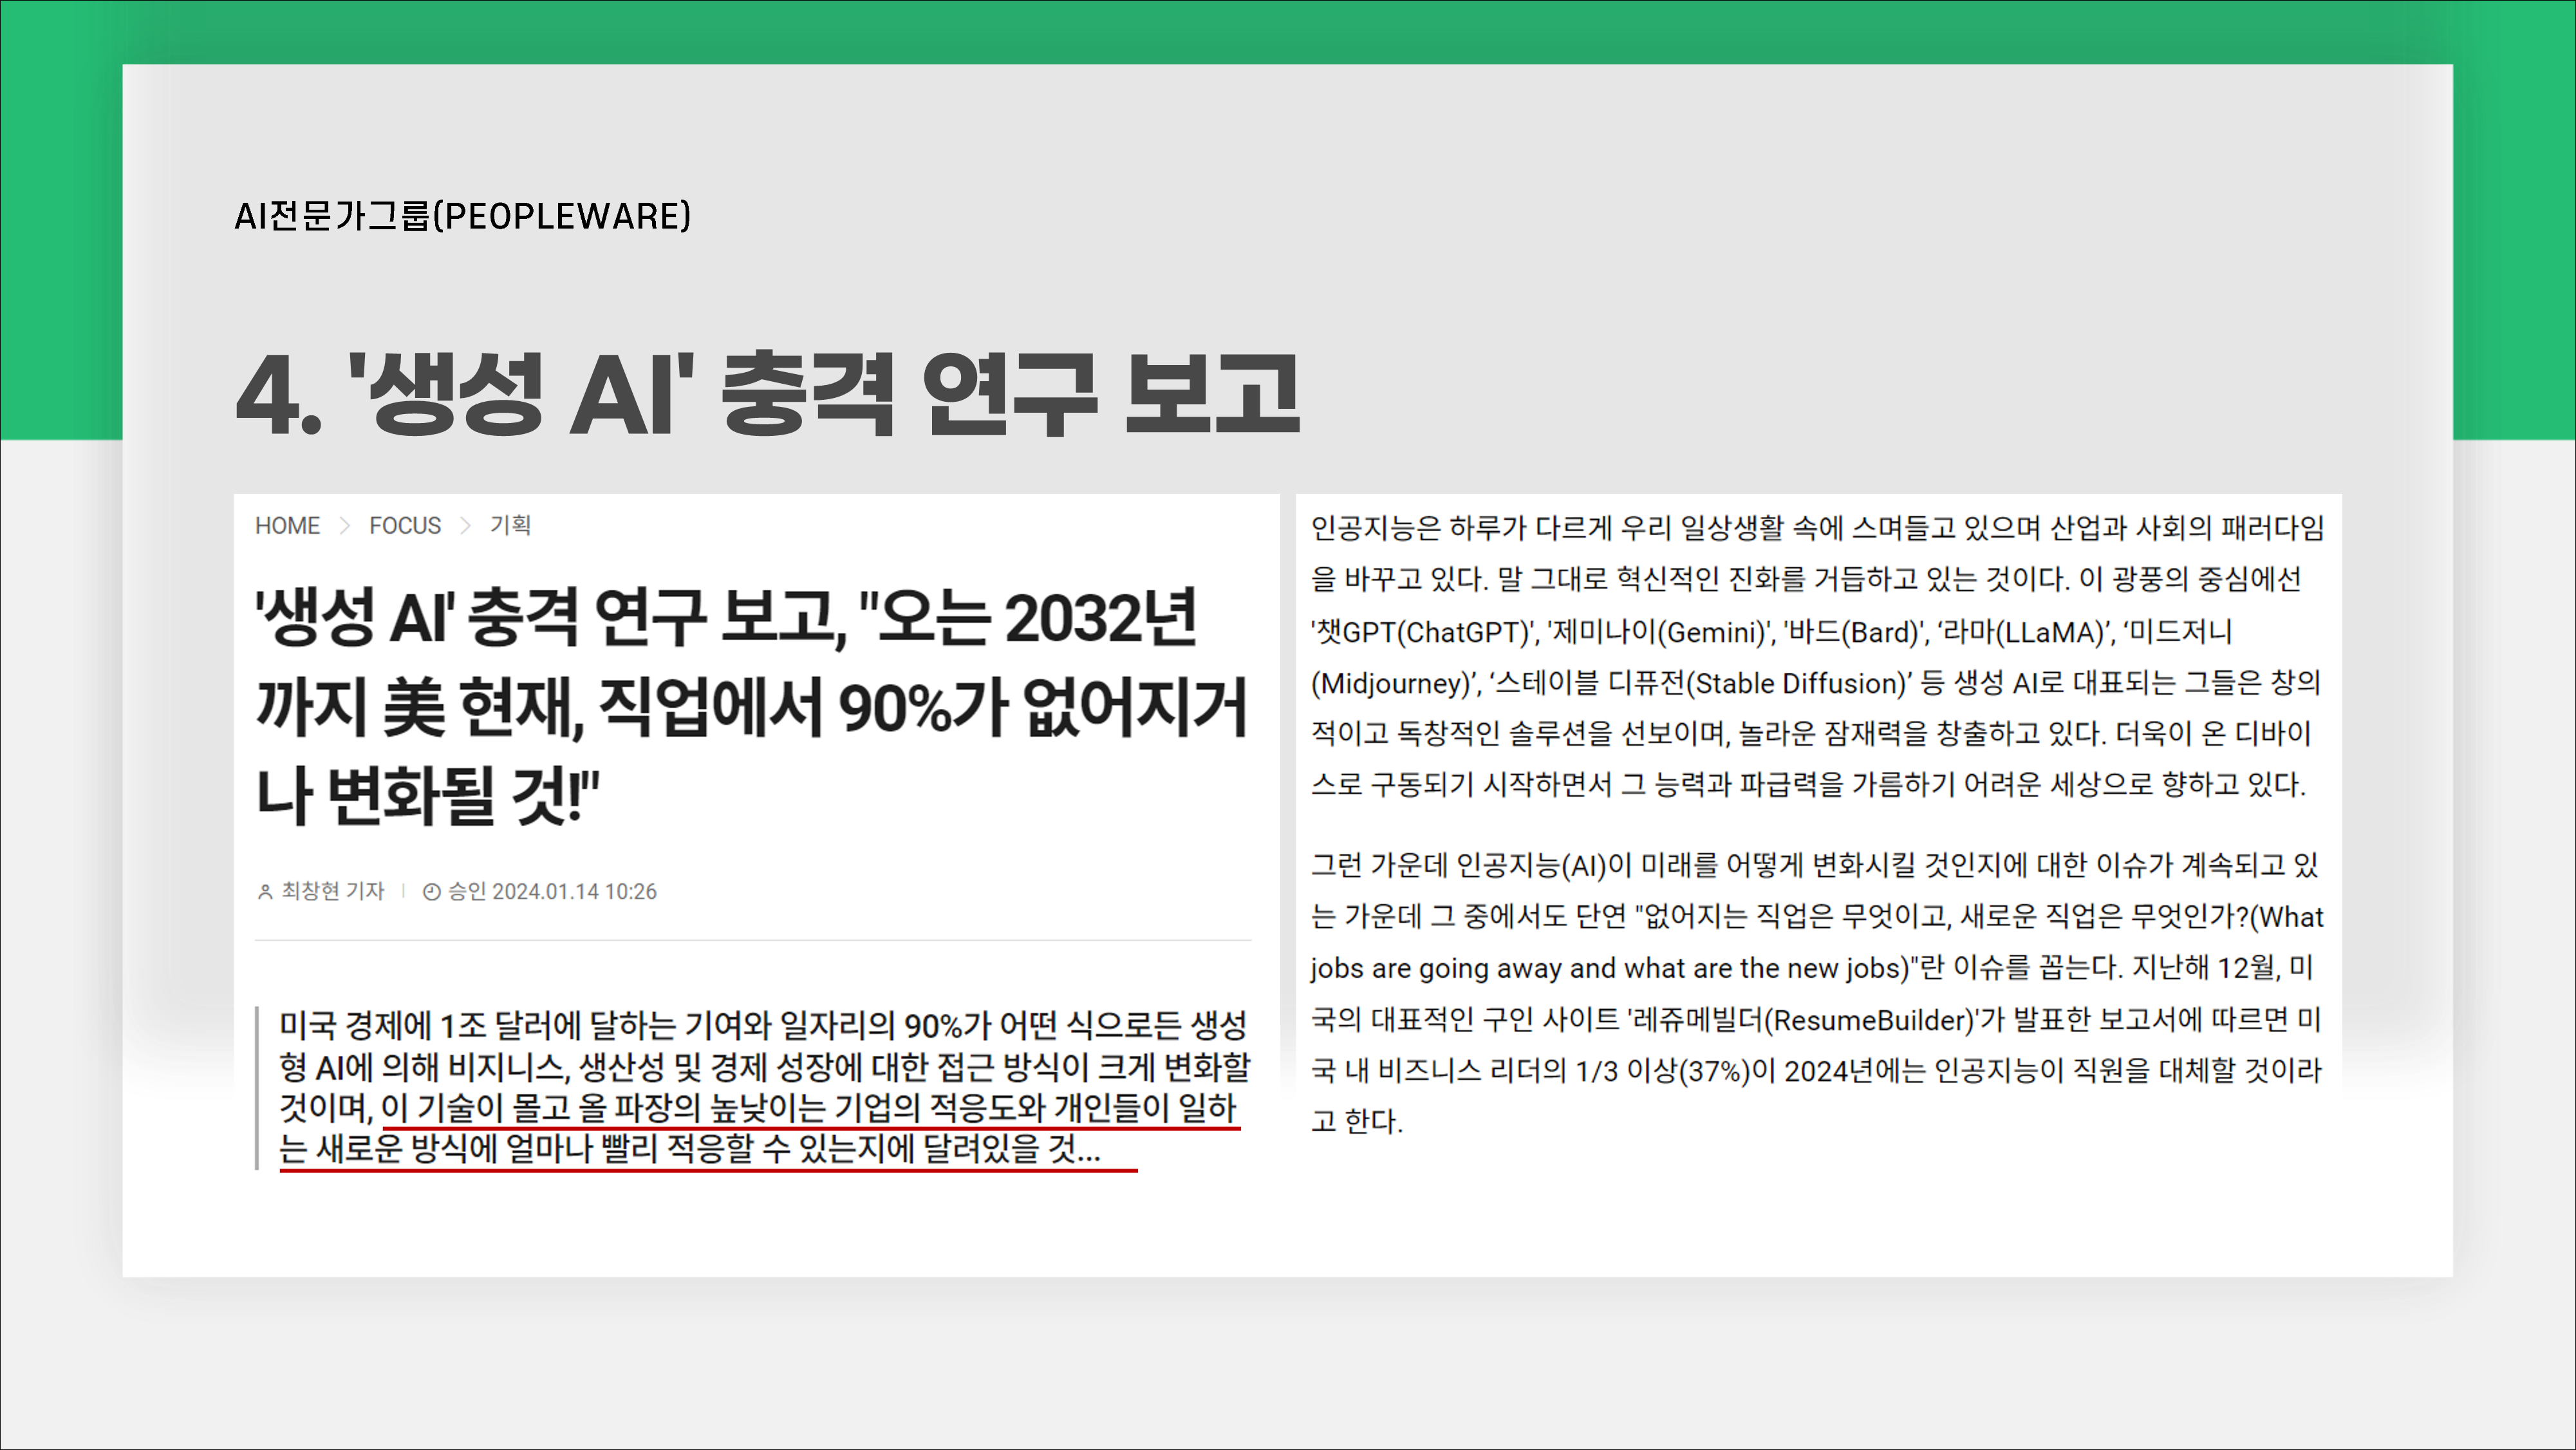Click the Stable Diffusion mention
Screen dimensions: 2576x1450
point(1799,684)
